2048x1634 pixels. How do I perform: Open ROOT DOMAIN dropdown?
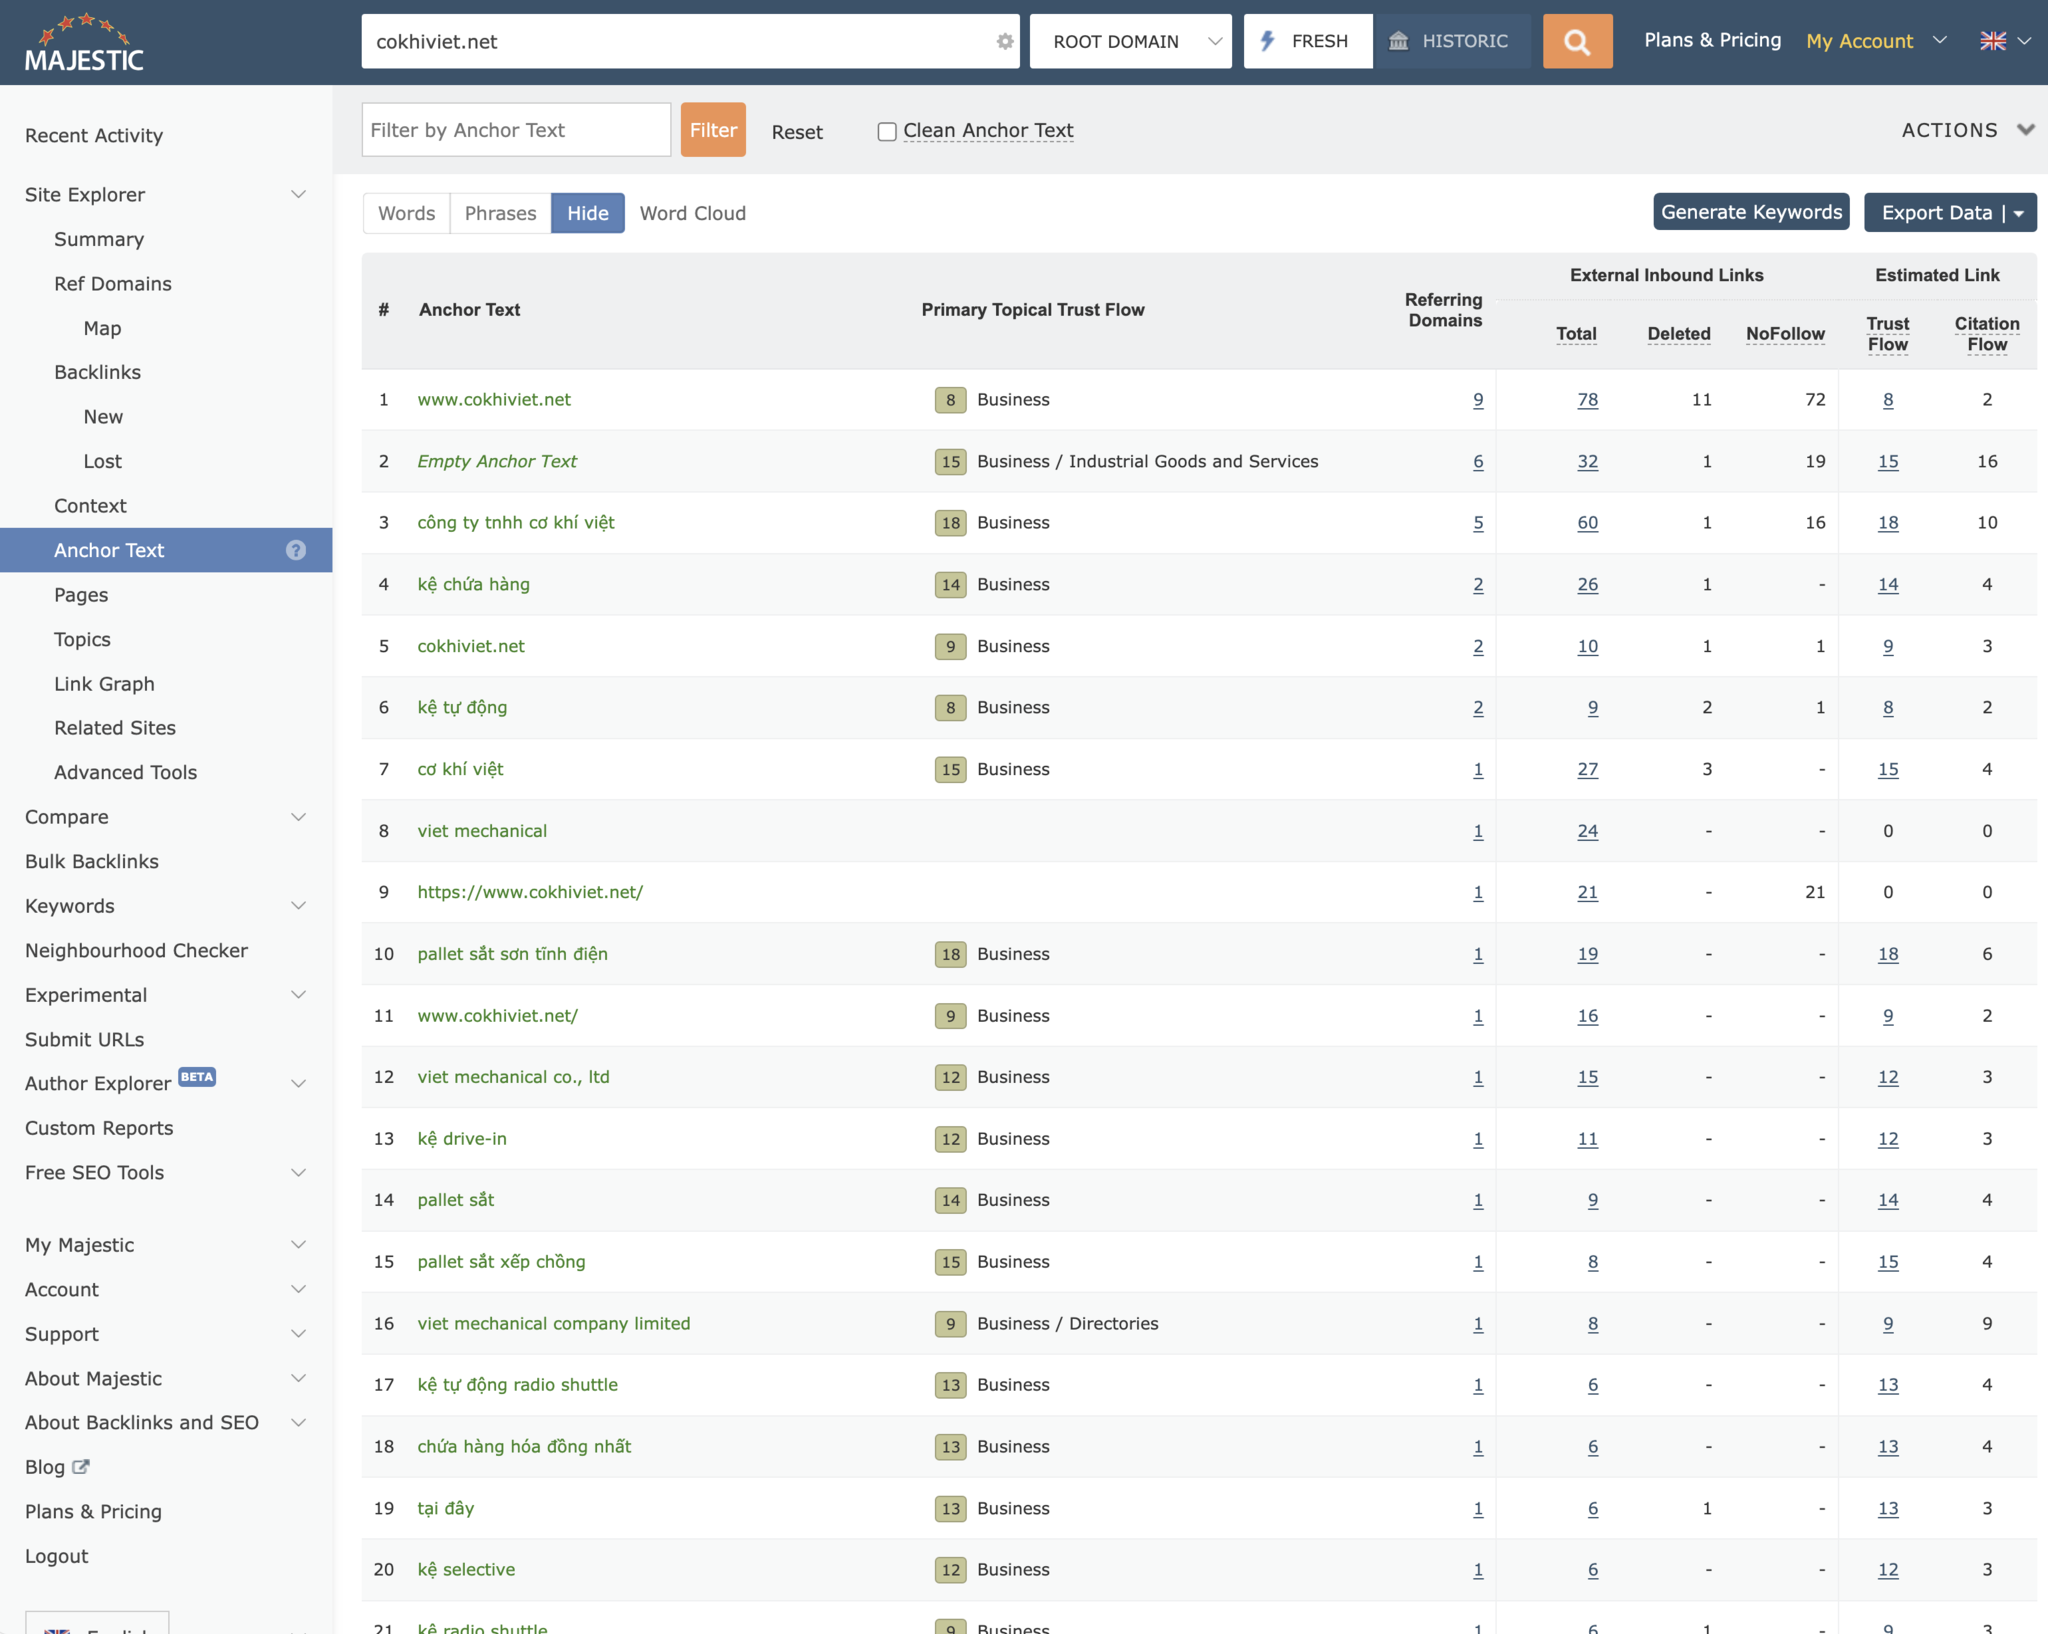1130,41
